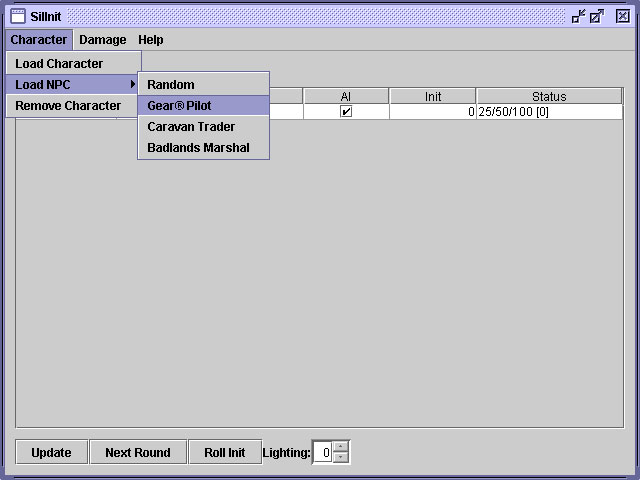
Task: Open the Help menu
Action: click(x=151, y=40)
